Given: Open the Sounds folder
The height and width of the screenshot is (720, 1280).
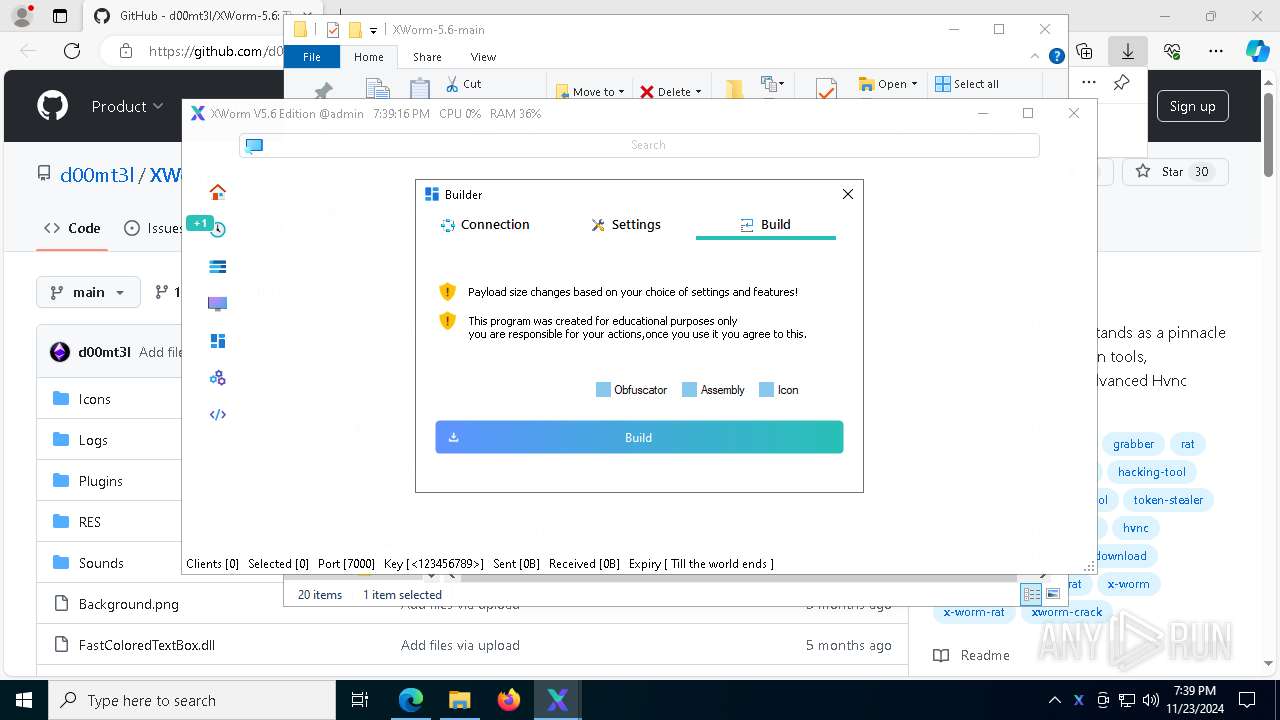Looking at the screenshot, I should 101,563.
